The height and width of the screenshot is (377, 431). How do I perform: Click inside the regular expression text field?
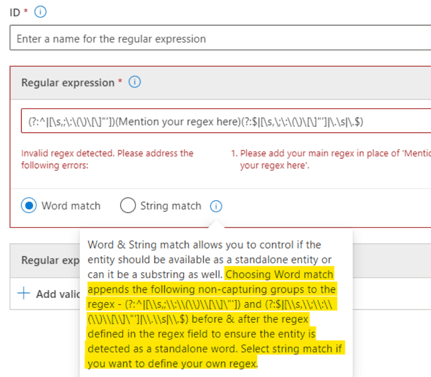click(226, 121)
